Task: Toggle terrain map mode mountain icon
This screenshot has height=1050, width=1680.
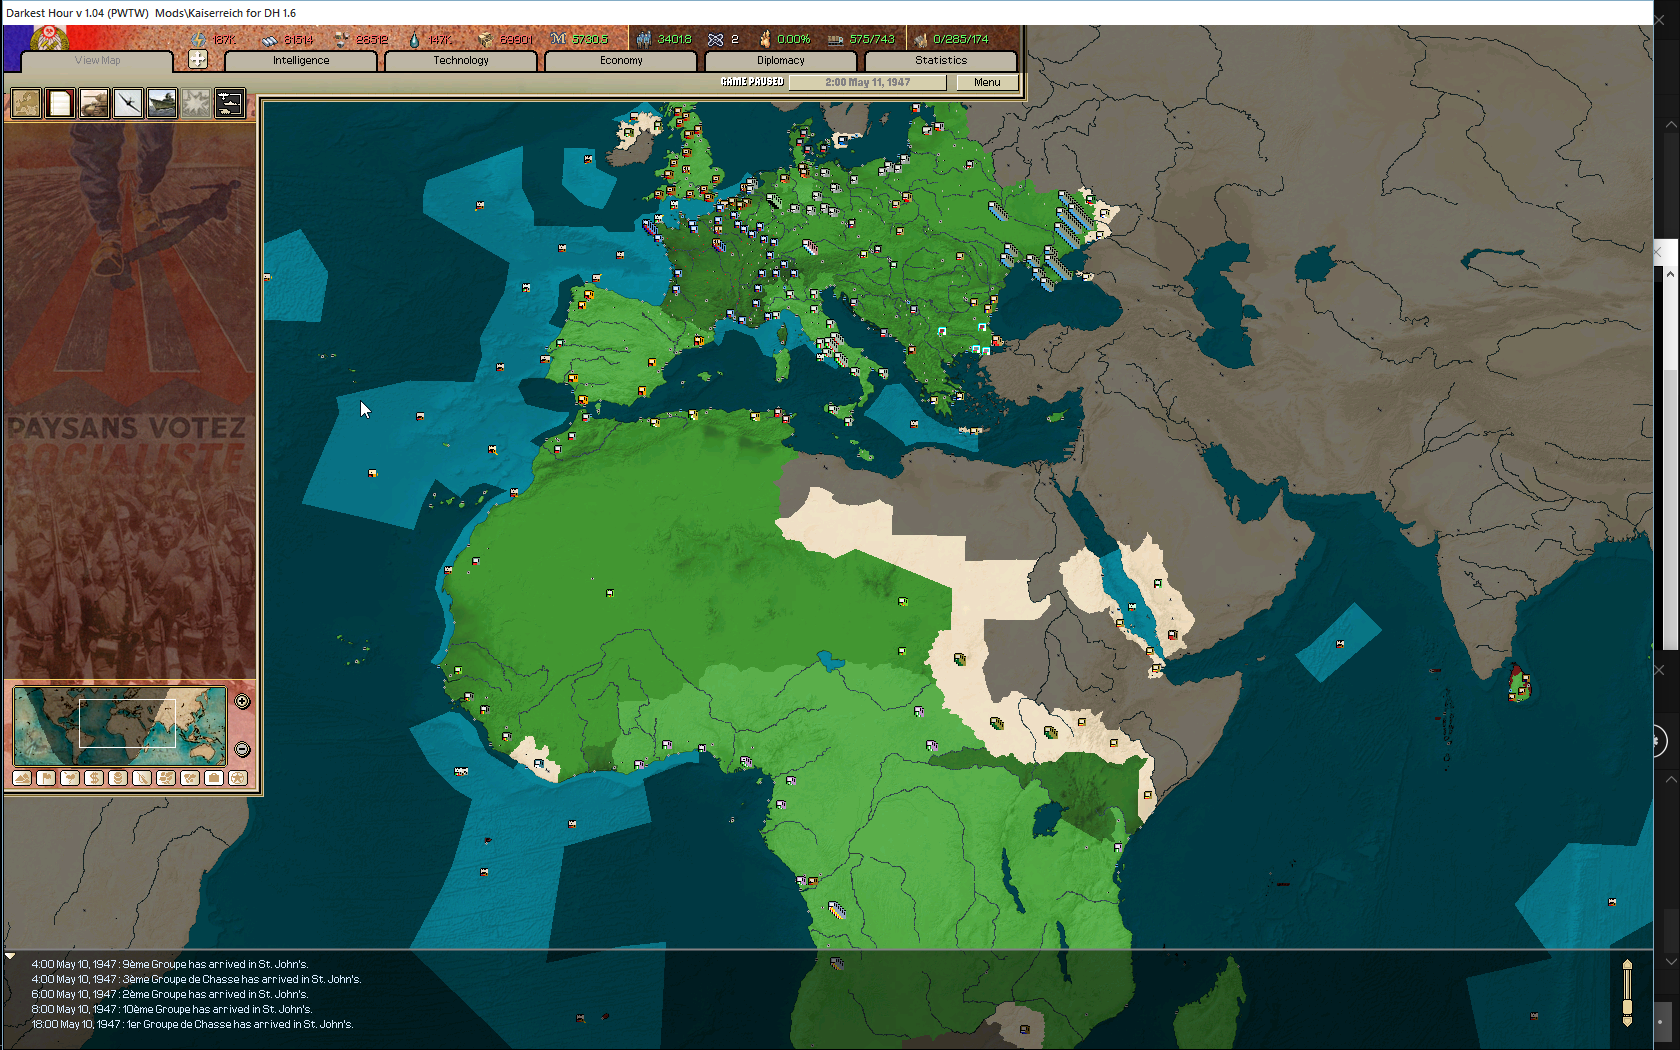Action: (22, 778)
